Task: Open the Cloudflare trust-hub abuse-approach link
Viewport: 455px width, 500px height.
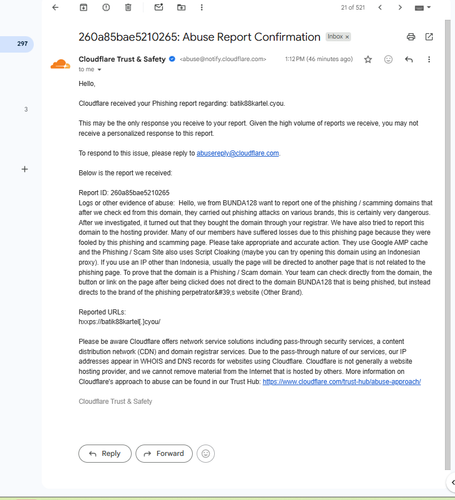Action: click(x=342, y=382)
